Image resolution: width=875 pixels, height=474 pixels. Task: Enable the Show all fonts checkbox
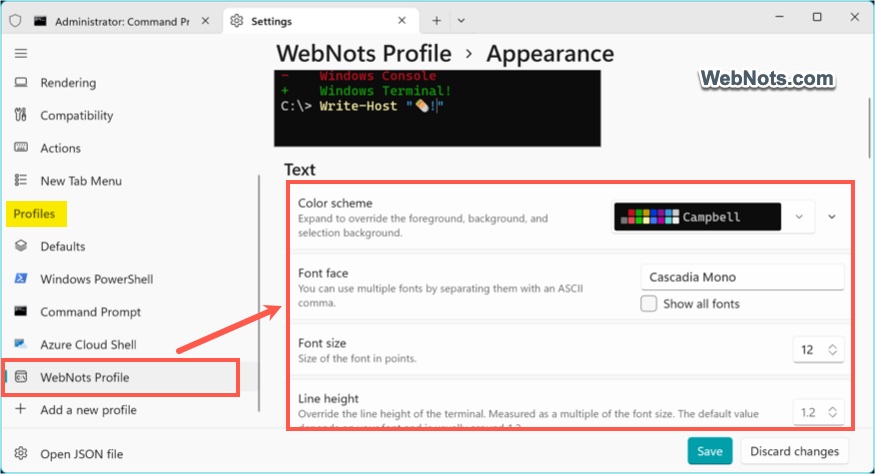click(x=648, y=304)
